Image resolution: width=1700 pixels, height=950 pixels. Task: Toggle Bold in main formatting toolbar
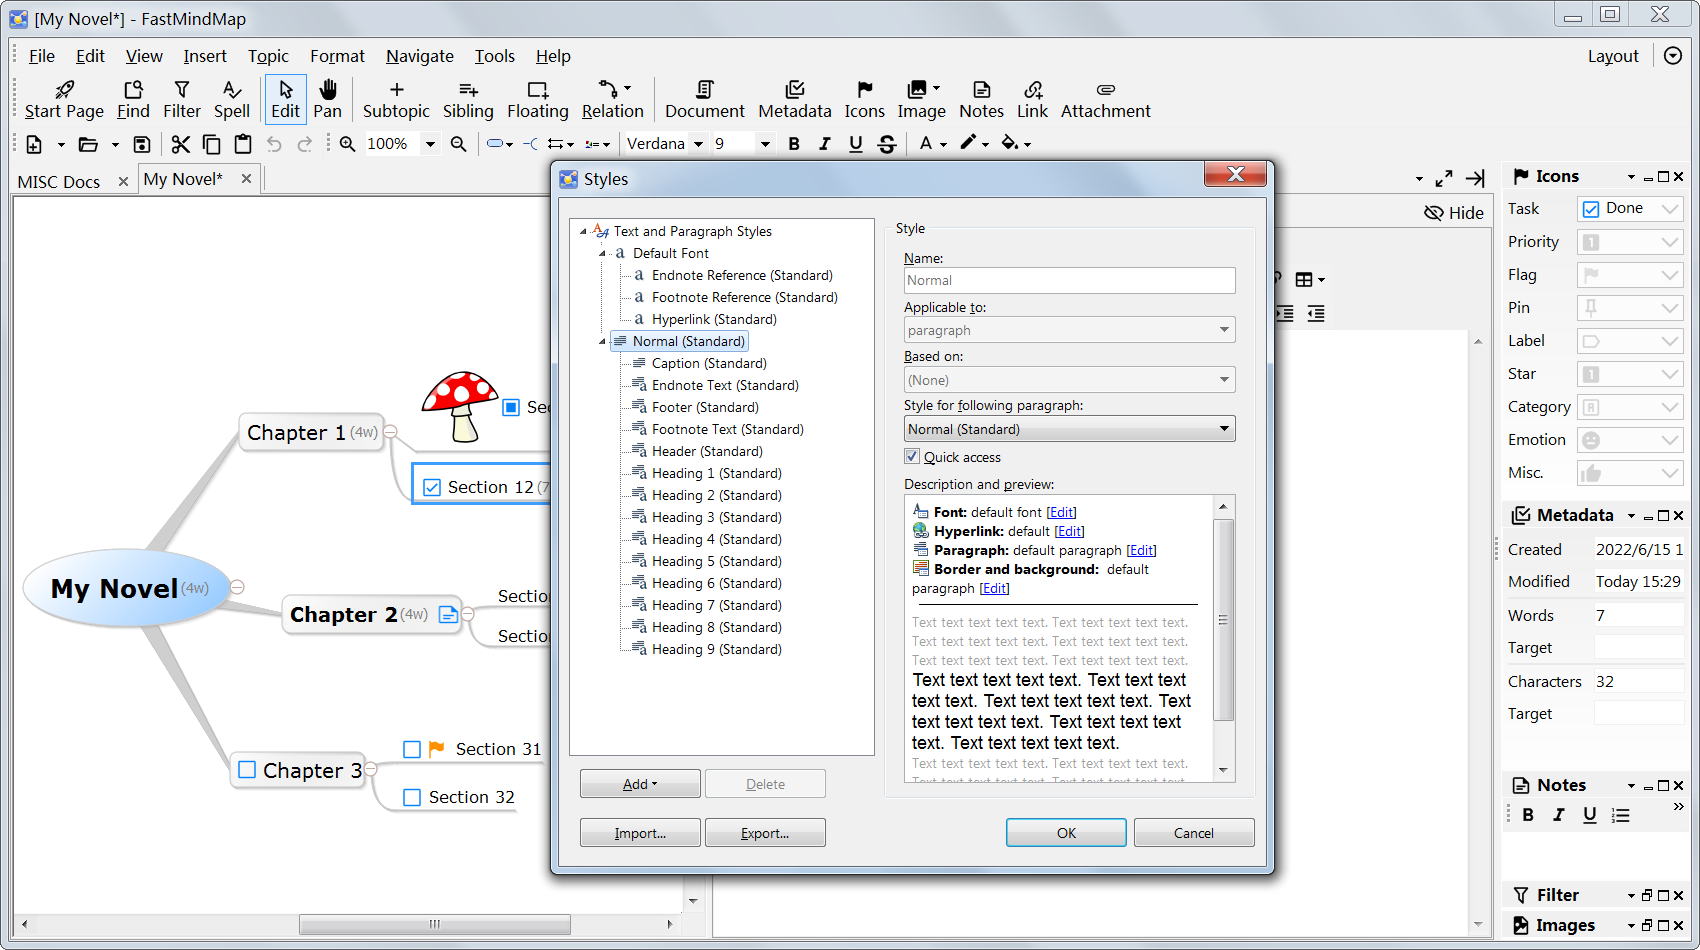click(794, 144)
